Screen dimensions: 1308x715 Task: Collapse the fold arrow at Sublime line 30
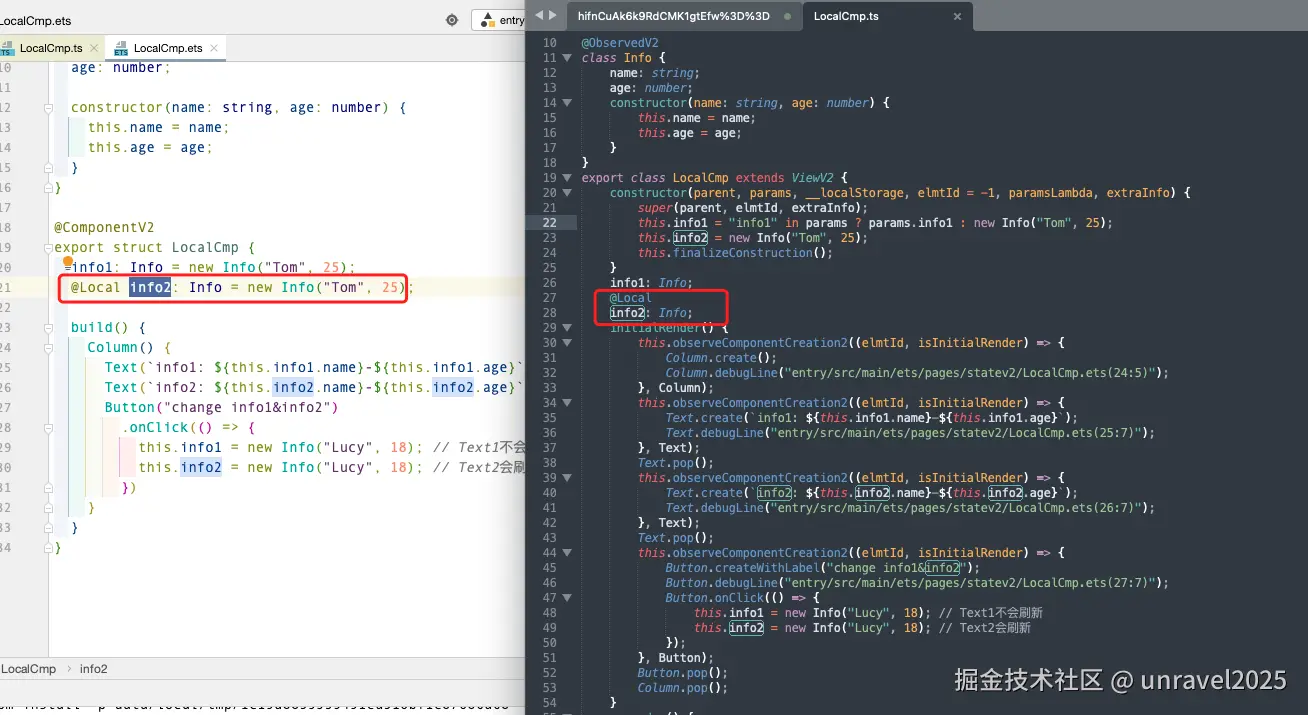(x=567, y=343)
